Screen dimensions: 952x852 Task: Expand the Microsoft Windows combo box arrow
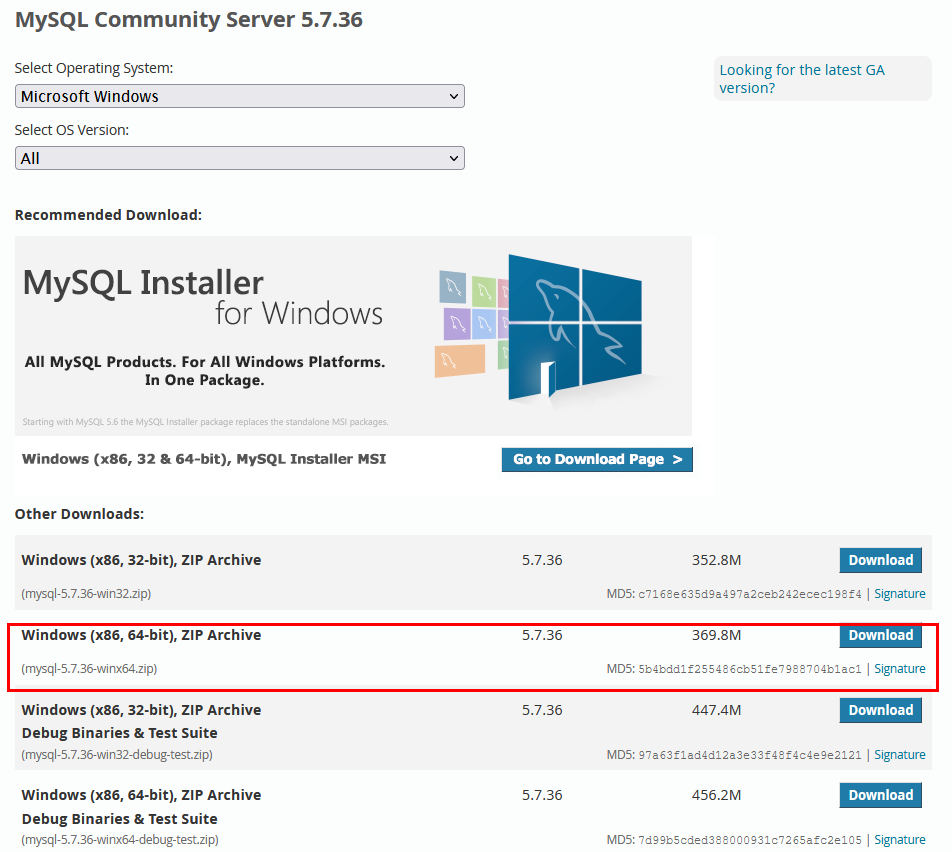pyautogui.click(x=455, y=96)
